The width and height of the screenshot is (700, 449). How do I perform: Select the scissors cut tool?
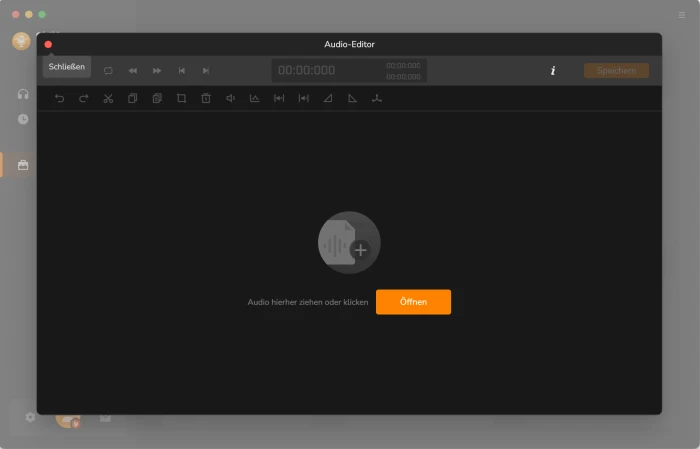[x=108, y=98]
